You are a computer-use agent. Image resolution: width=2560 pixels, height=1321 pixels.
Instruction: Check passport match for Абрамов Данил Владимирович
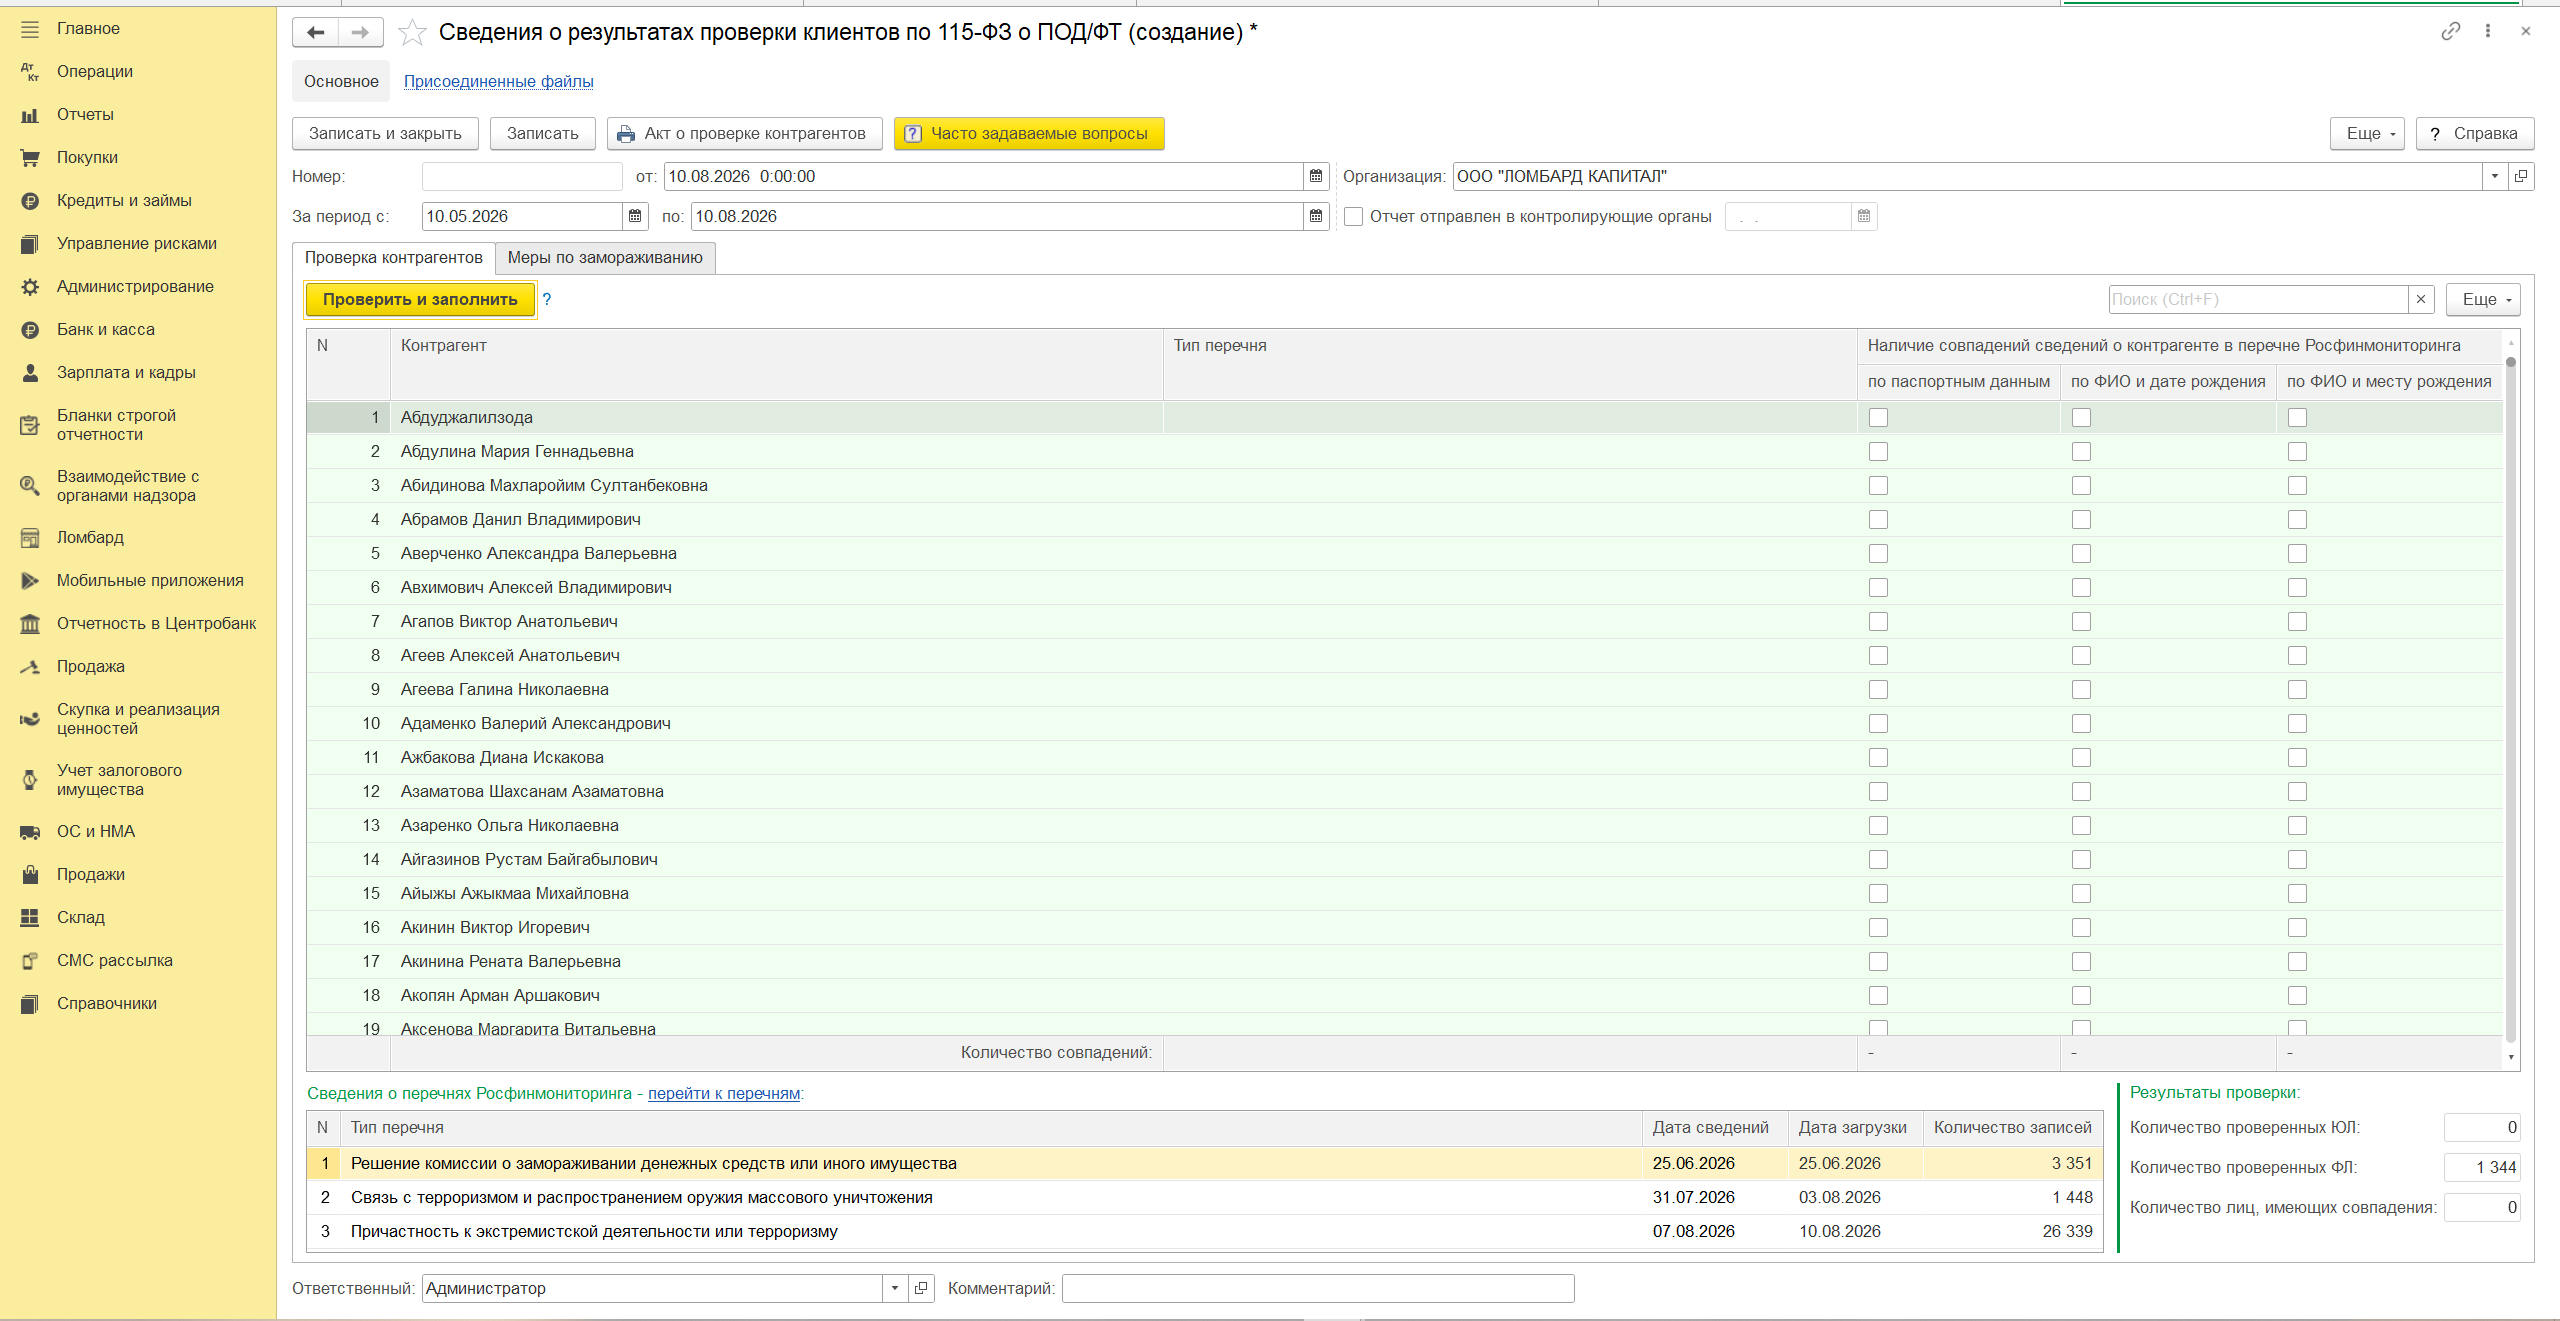point(1879,520)
